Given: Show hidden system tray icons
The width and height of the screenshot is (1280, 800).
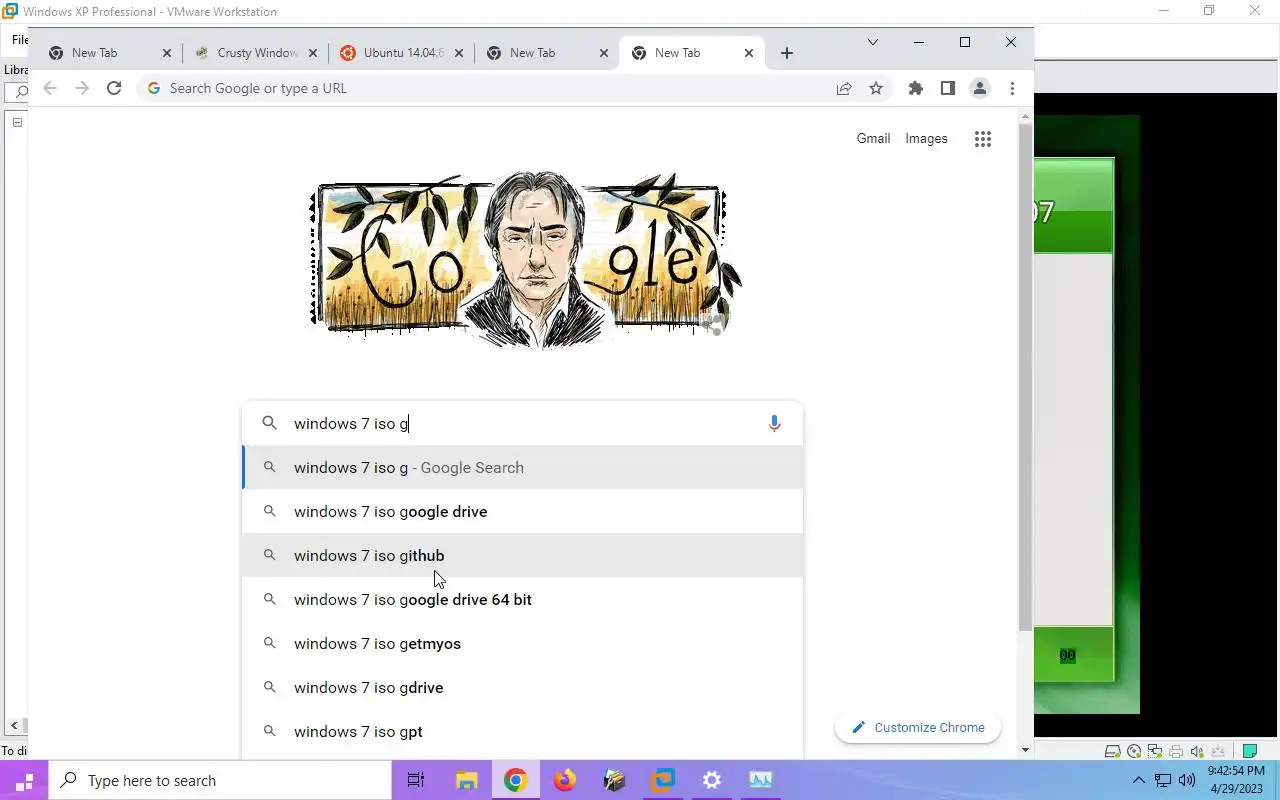Looking at the screenshot, I should tap(1138, 781).
